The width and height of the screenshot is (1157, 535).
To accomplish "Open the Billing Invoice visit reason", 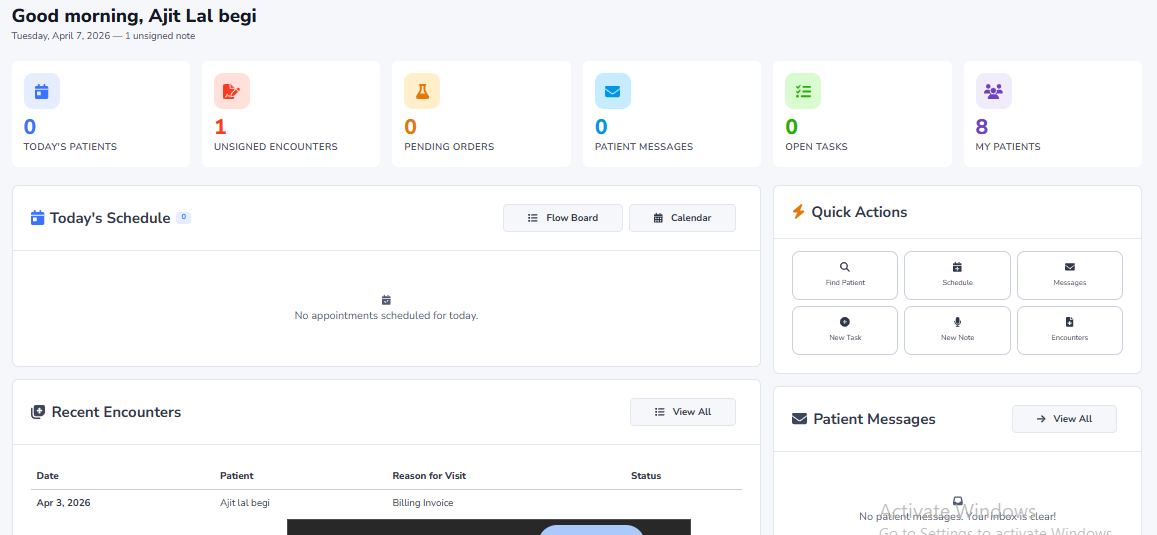I will tap(422, 503).
